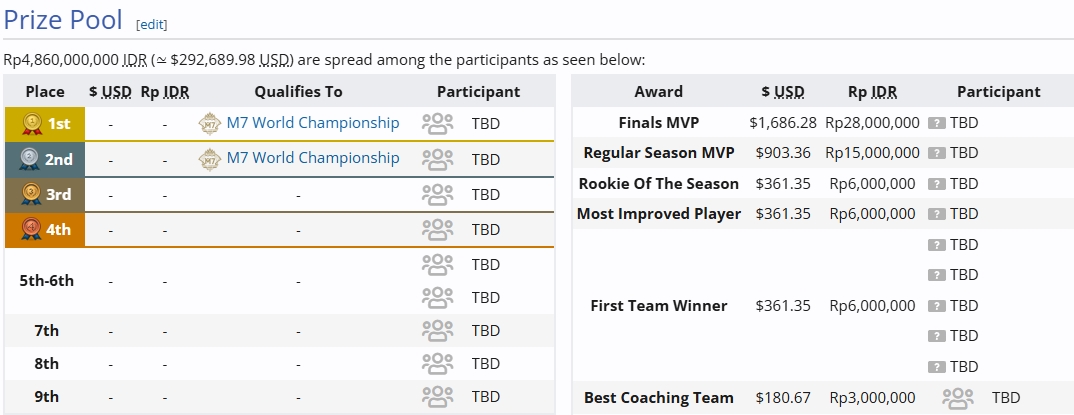This screenshot has height=415, width=1074.
Task: Click the team placeholder icon for 9th place
Action: [437, 396]
